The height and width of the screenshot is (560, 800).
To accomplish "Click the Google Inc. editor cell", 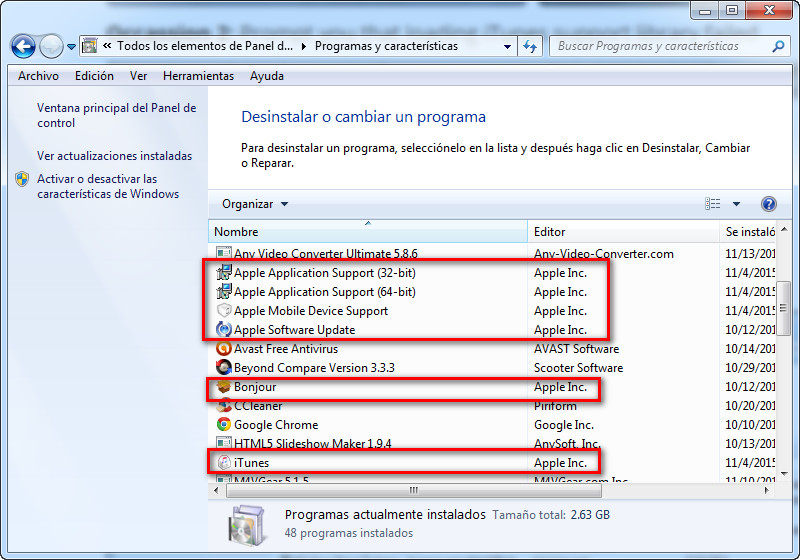I will (564, 425).
